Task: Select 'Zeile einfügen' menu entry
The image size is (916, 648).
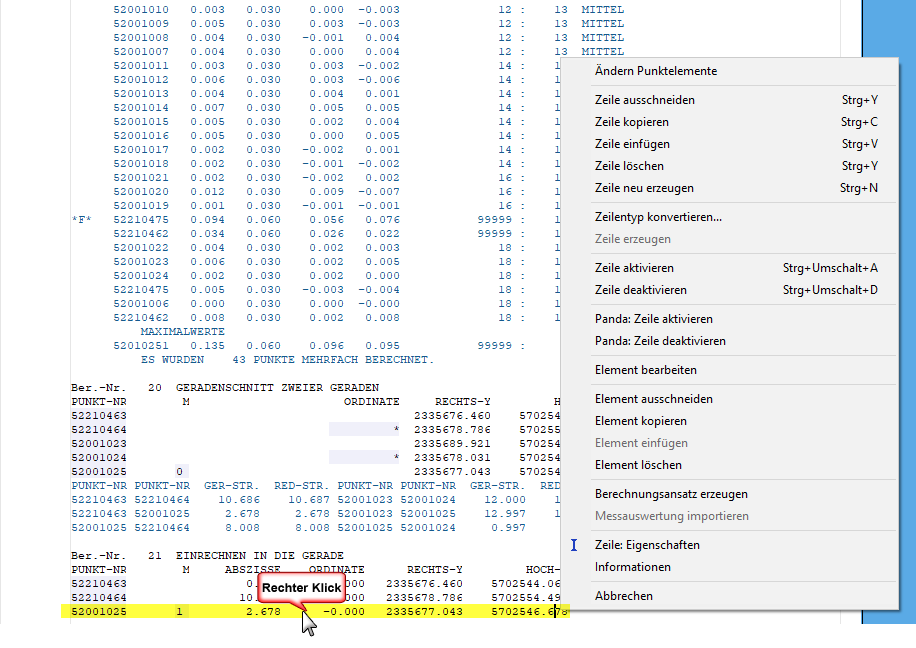Action: click(632, 144)
